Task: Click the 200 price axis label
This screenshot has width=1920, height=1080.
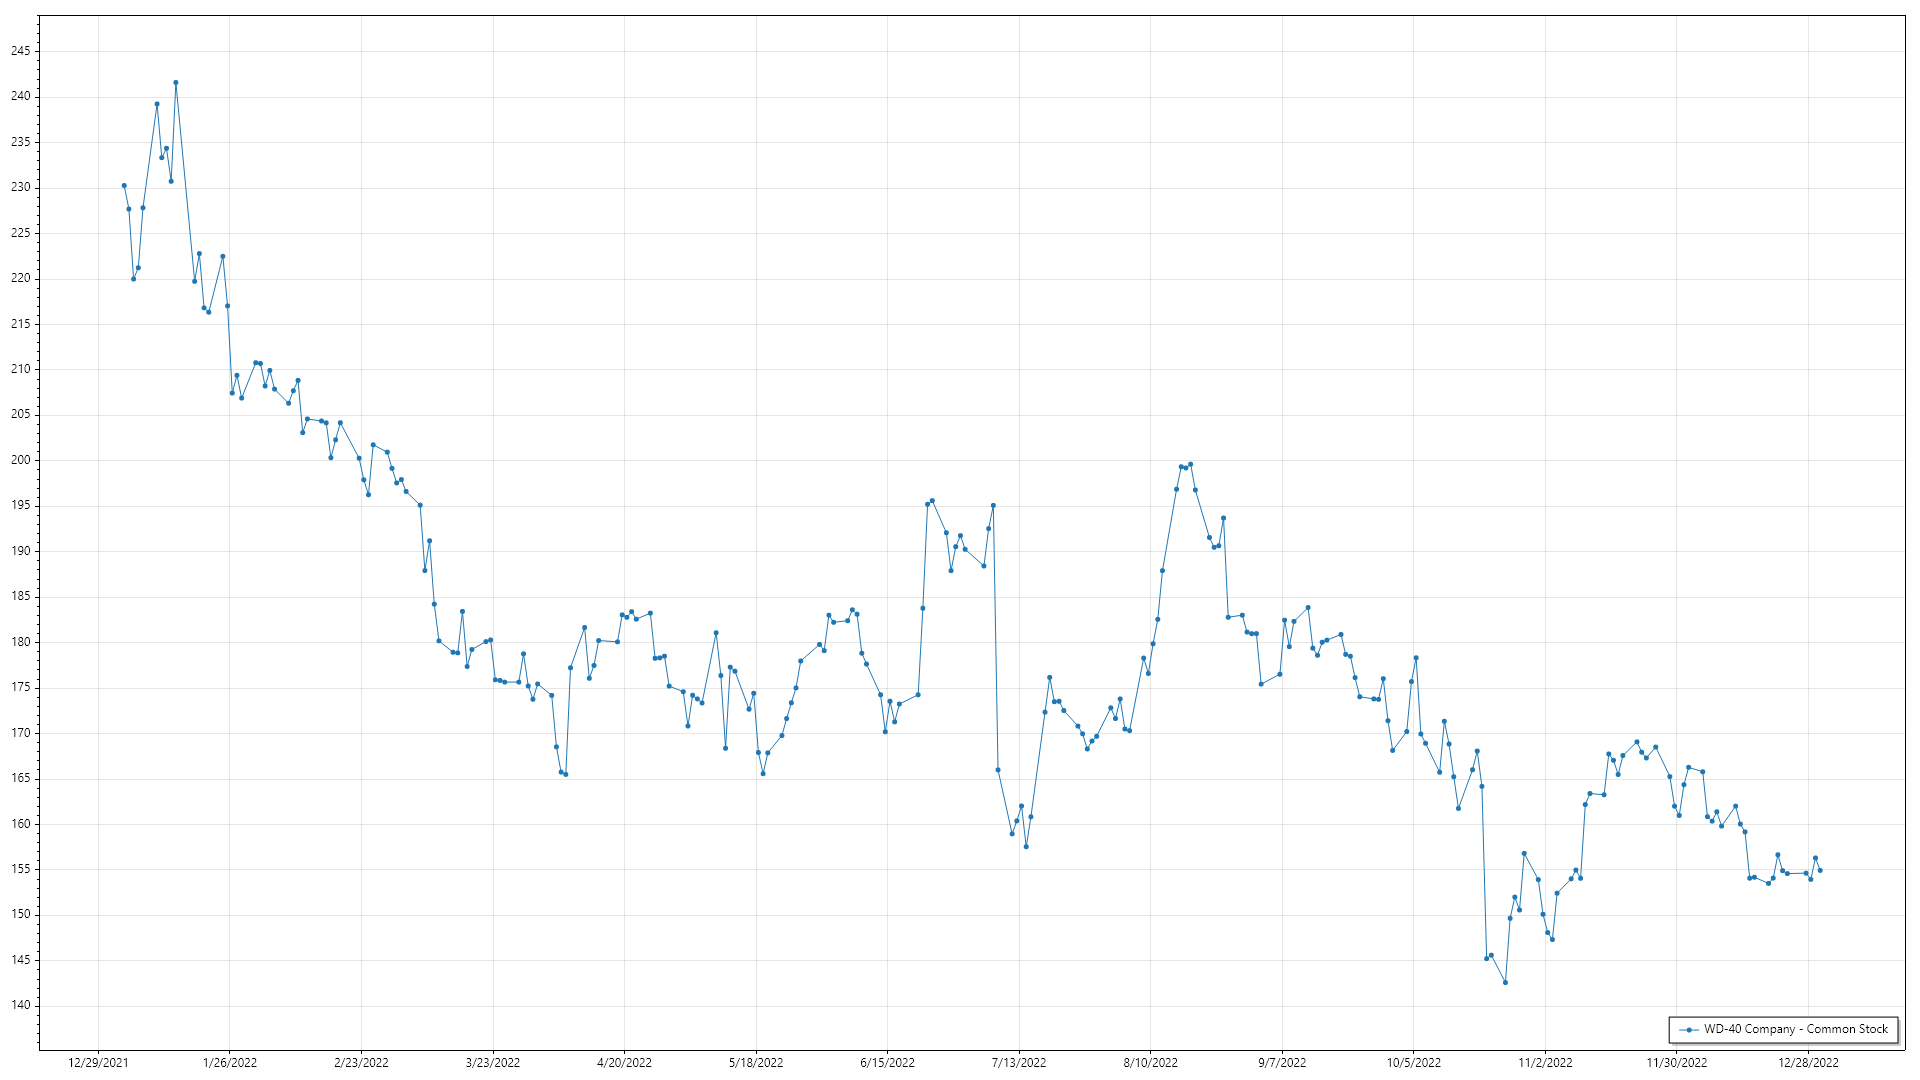Action: click(x=21, y=460)
